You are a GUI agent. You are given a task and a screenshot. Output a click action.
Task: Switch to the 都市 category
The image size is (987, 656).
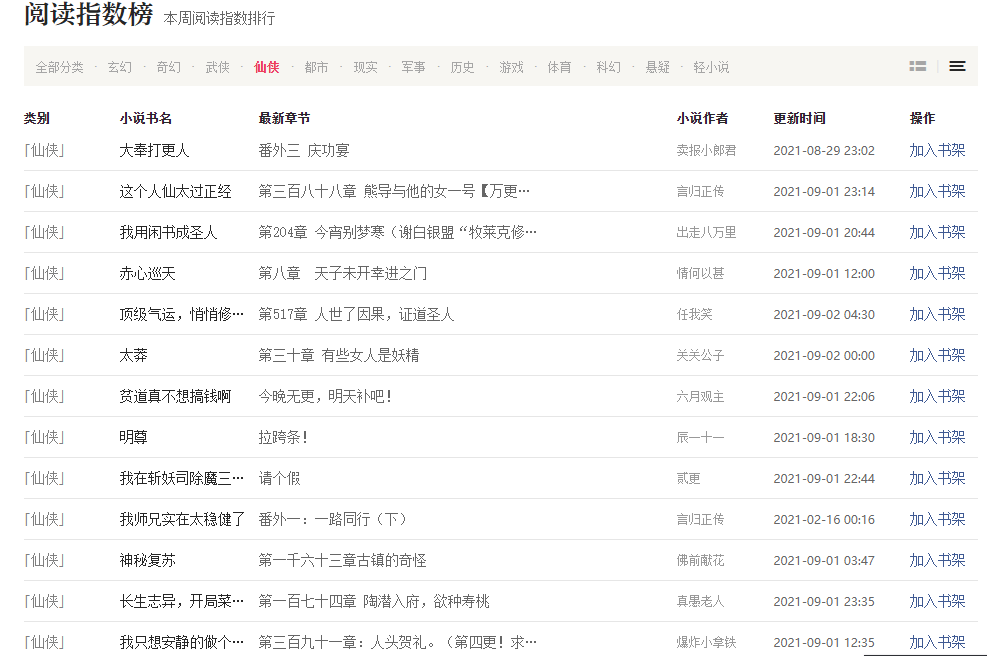tap(316, 67)
